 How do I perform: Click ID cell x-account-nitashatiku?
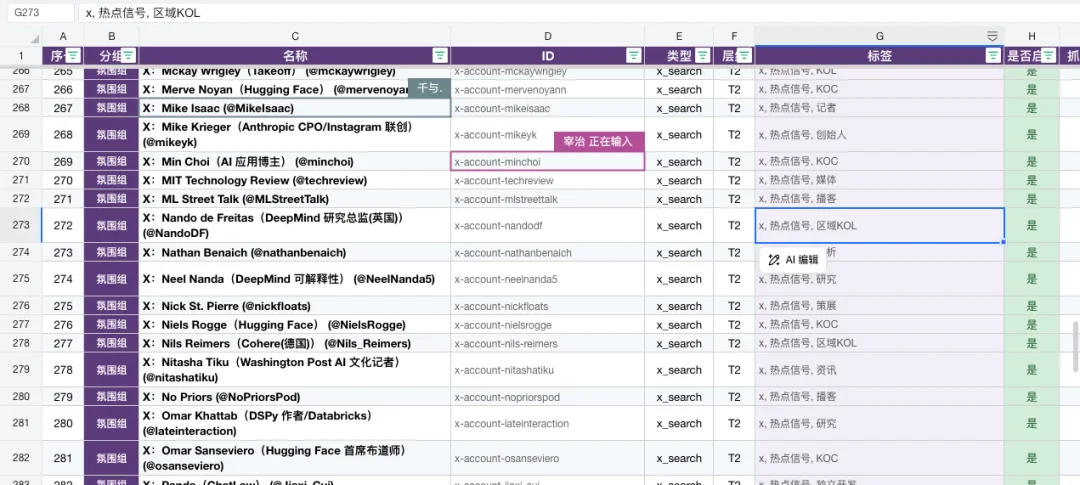pyautogui.click(x=548, y=370)
